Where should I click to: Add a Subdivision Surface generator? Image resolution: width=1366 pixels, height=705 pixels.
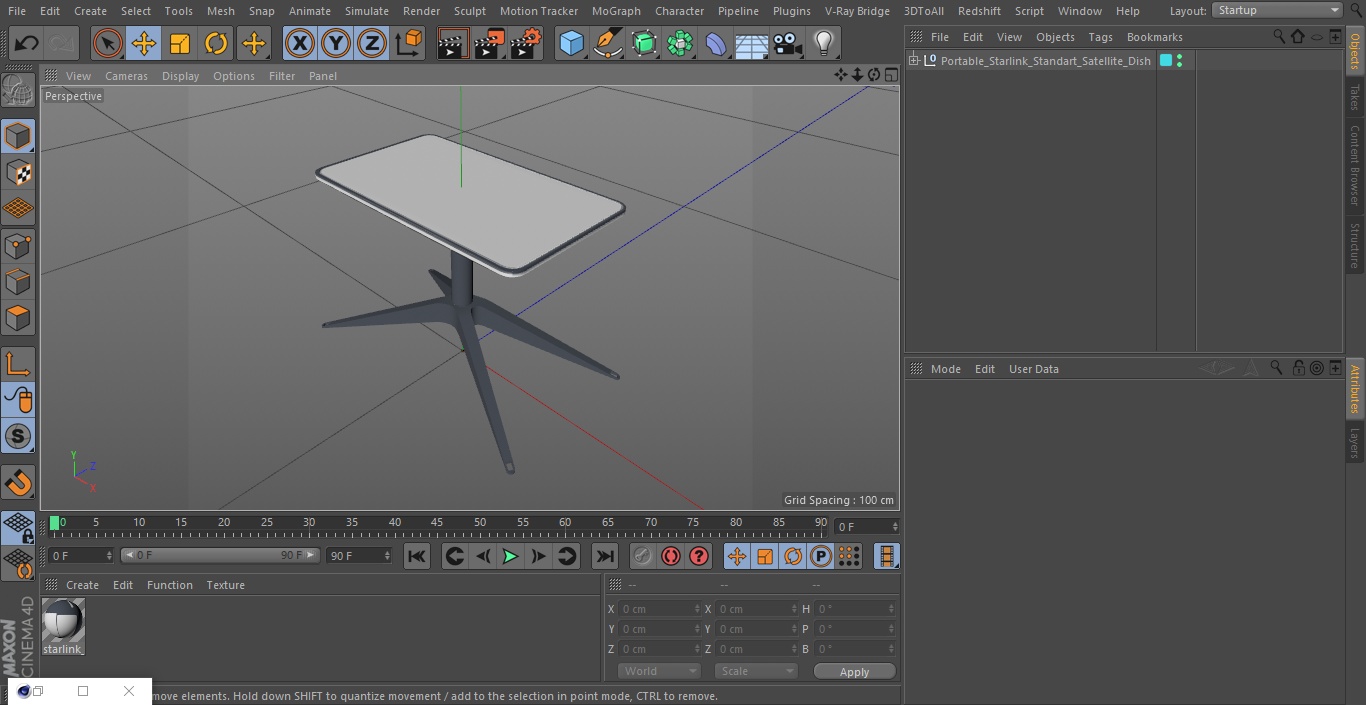coord(644,43)
